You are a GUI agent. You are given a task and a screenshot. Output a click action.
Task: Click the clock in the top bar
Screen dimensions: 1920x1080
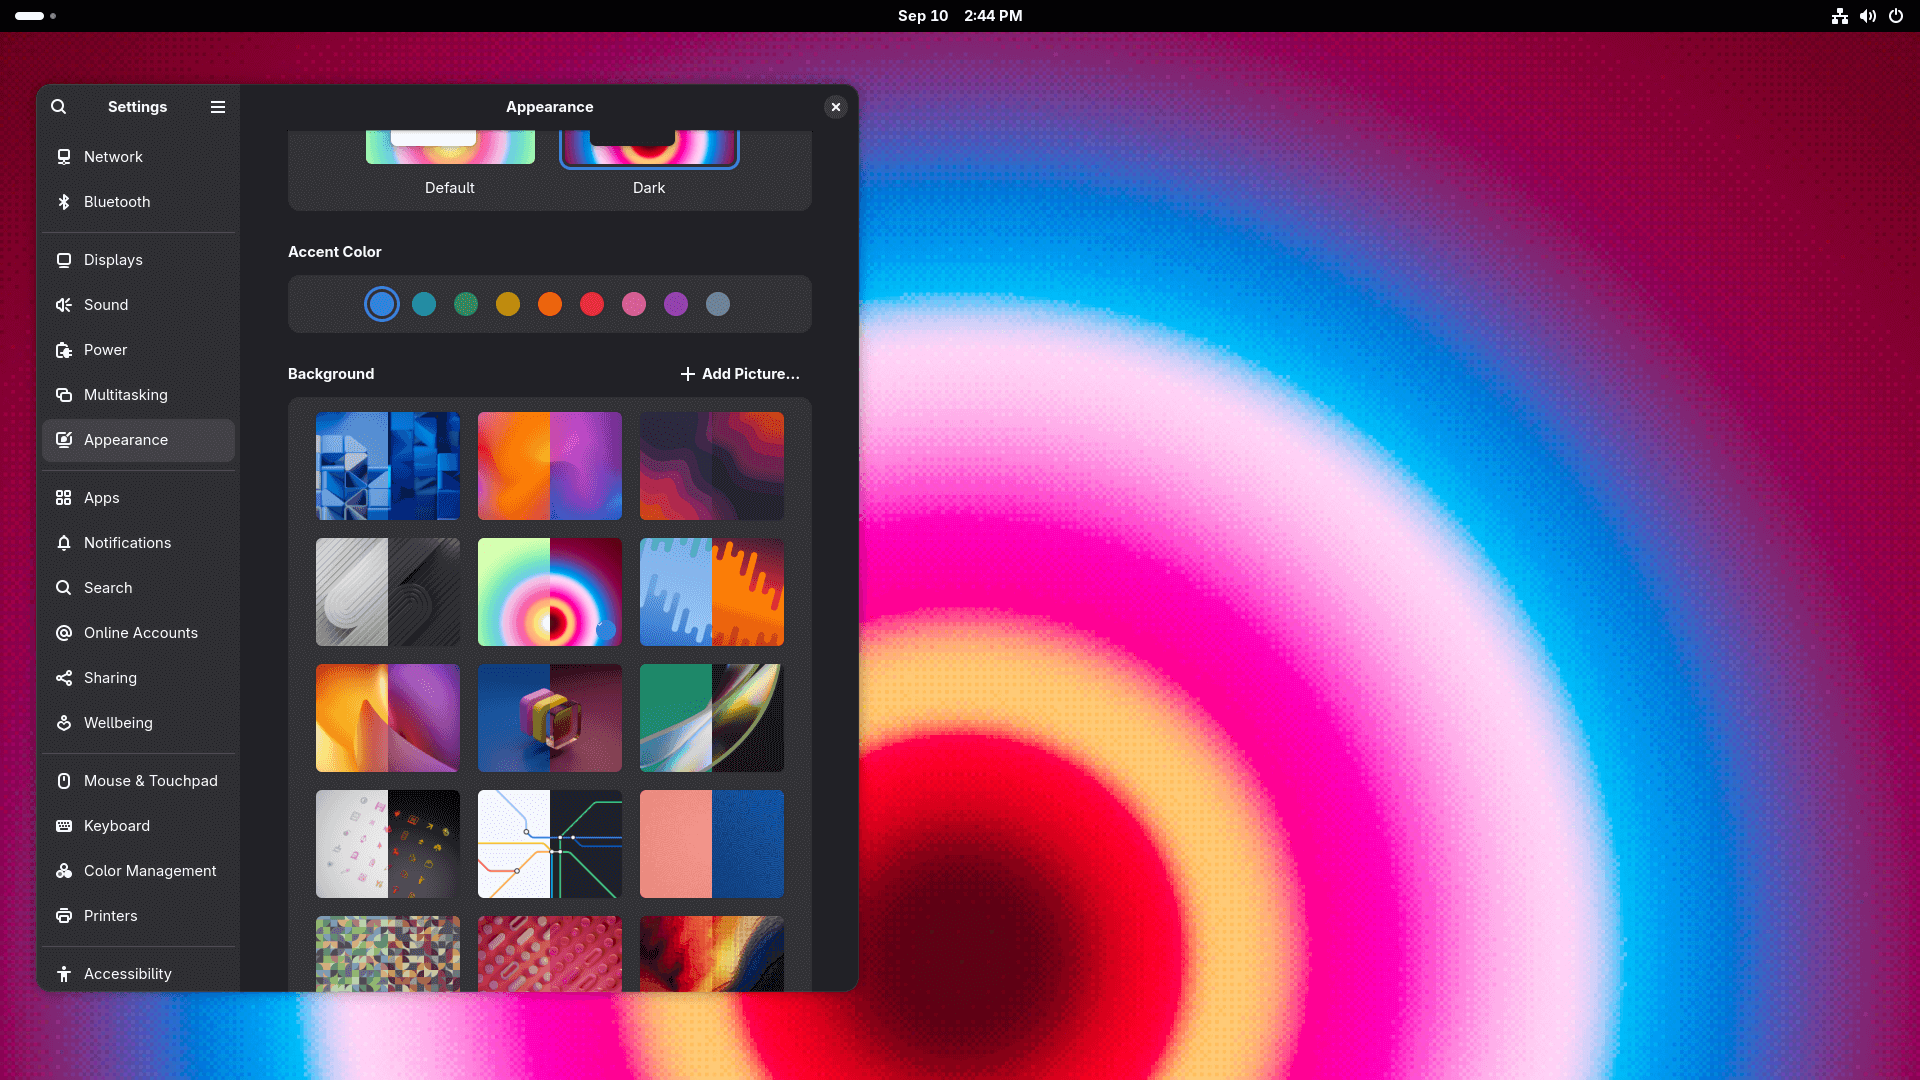coord(961,16)
